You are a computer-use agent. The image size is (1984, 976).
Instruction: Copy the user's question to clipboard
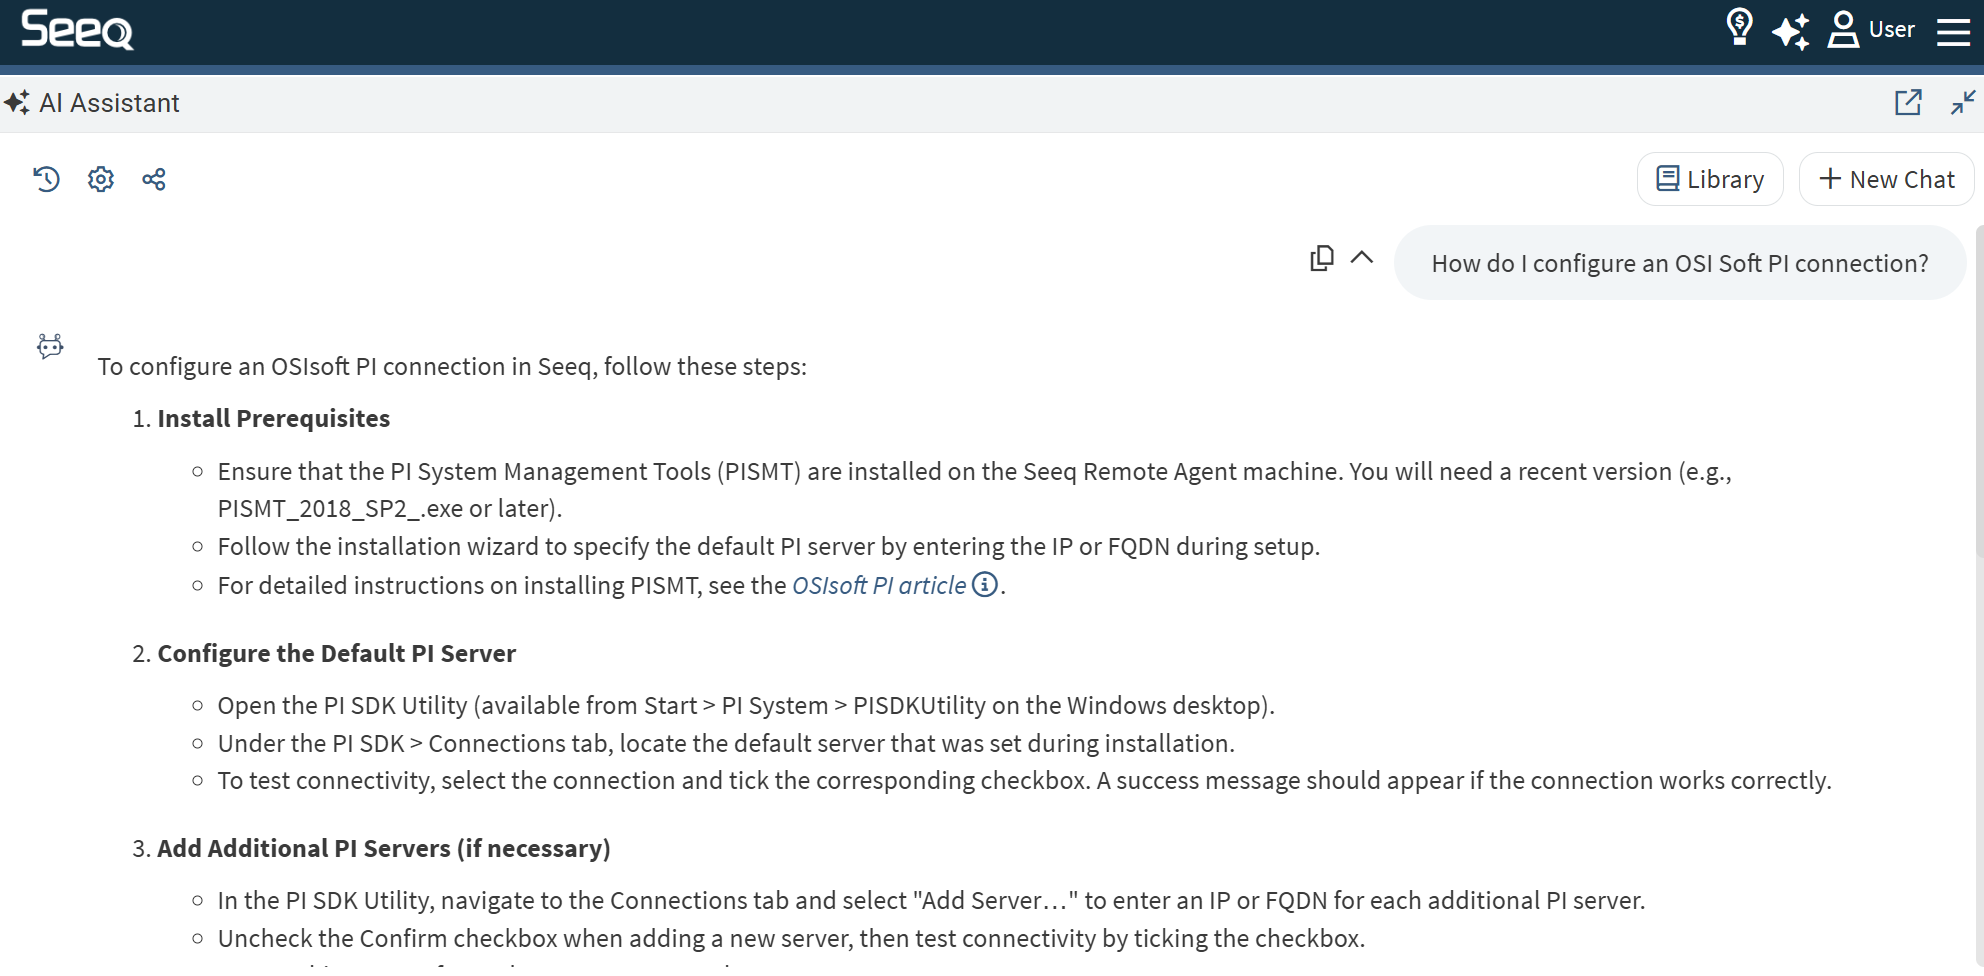pos(1321,258)
